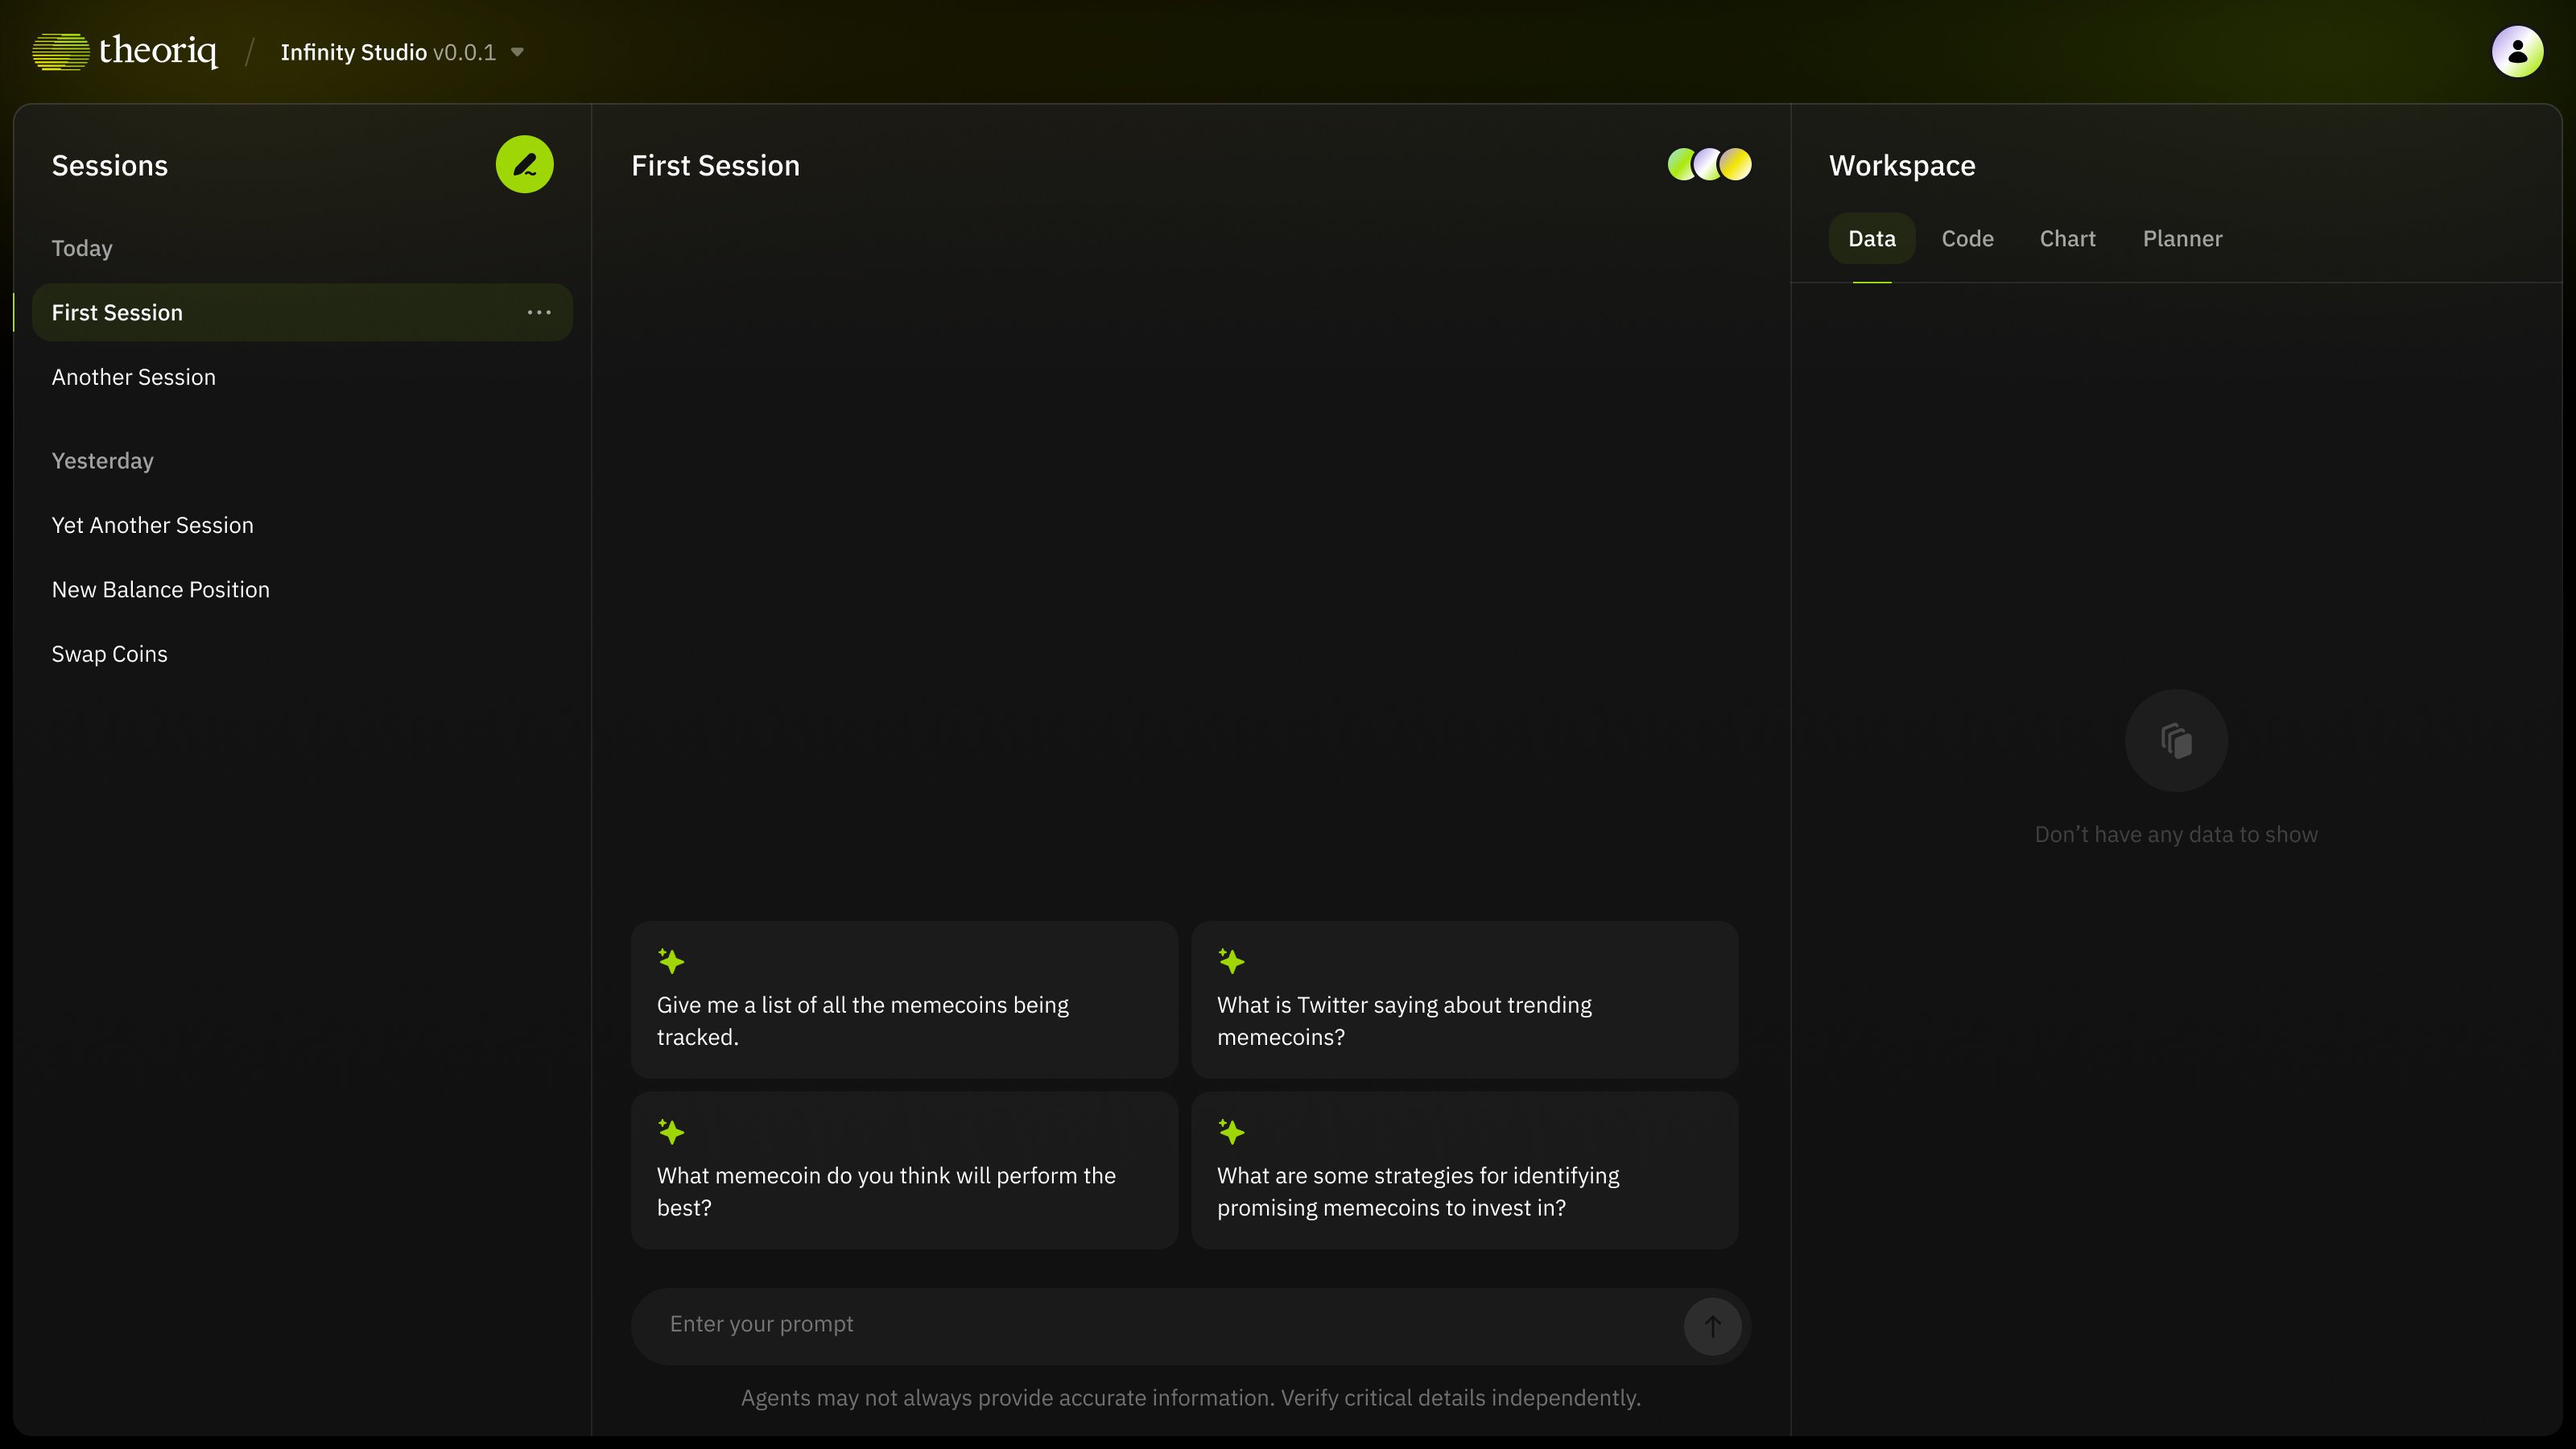Click the theoriq logo

click(125, 52)
